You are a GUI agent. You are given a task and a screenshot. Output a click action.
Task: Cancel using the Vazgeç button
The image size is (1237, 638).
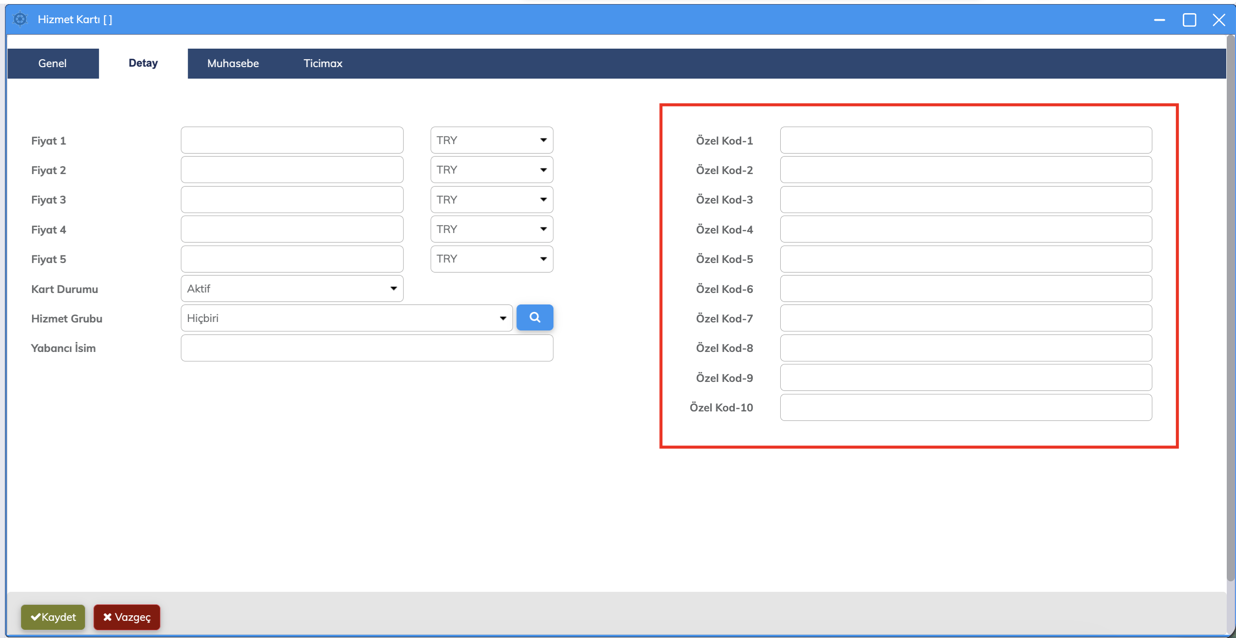[127, 617]
